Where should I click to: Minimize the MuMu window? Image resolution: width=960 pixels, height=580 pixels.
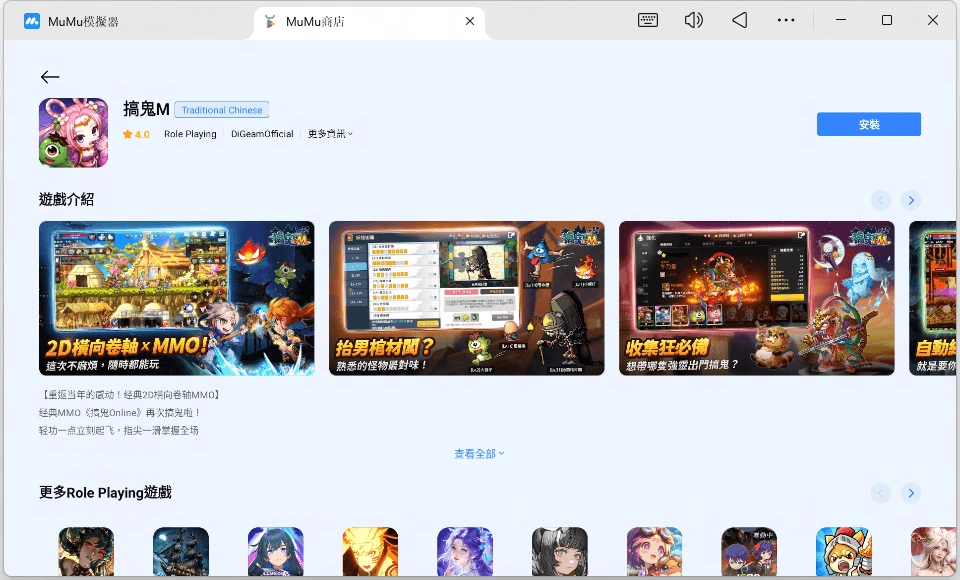click(x=841, y=20)
